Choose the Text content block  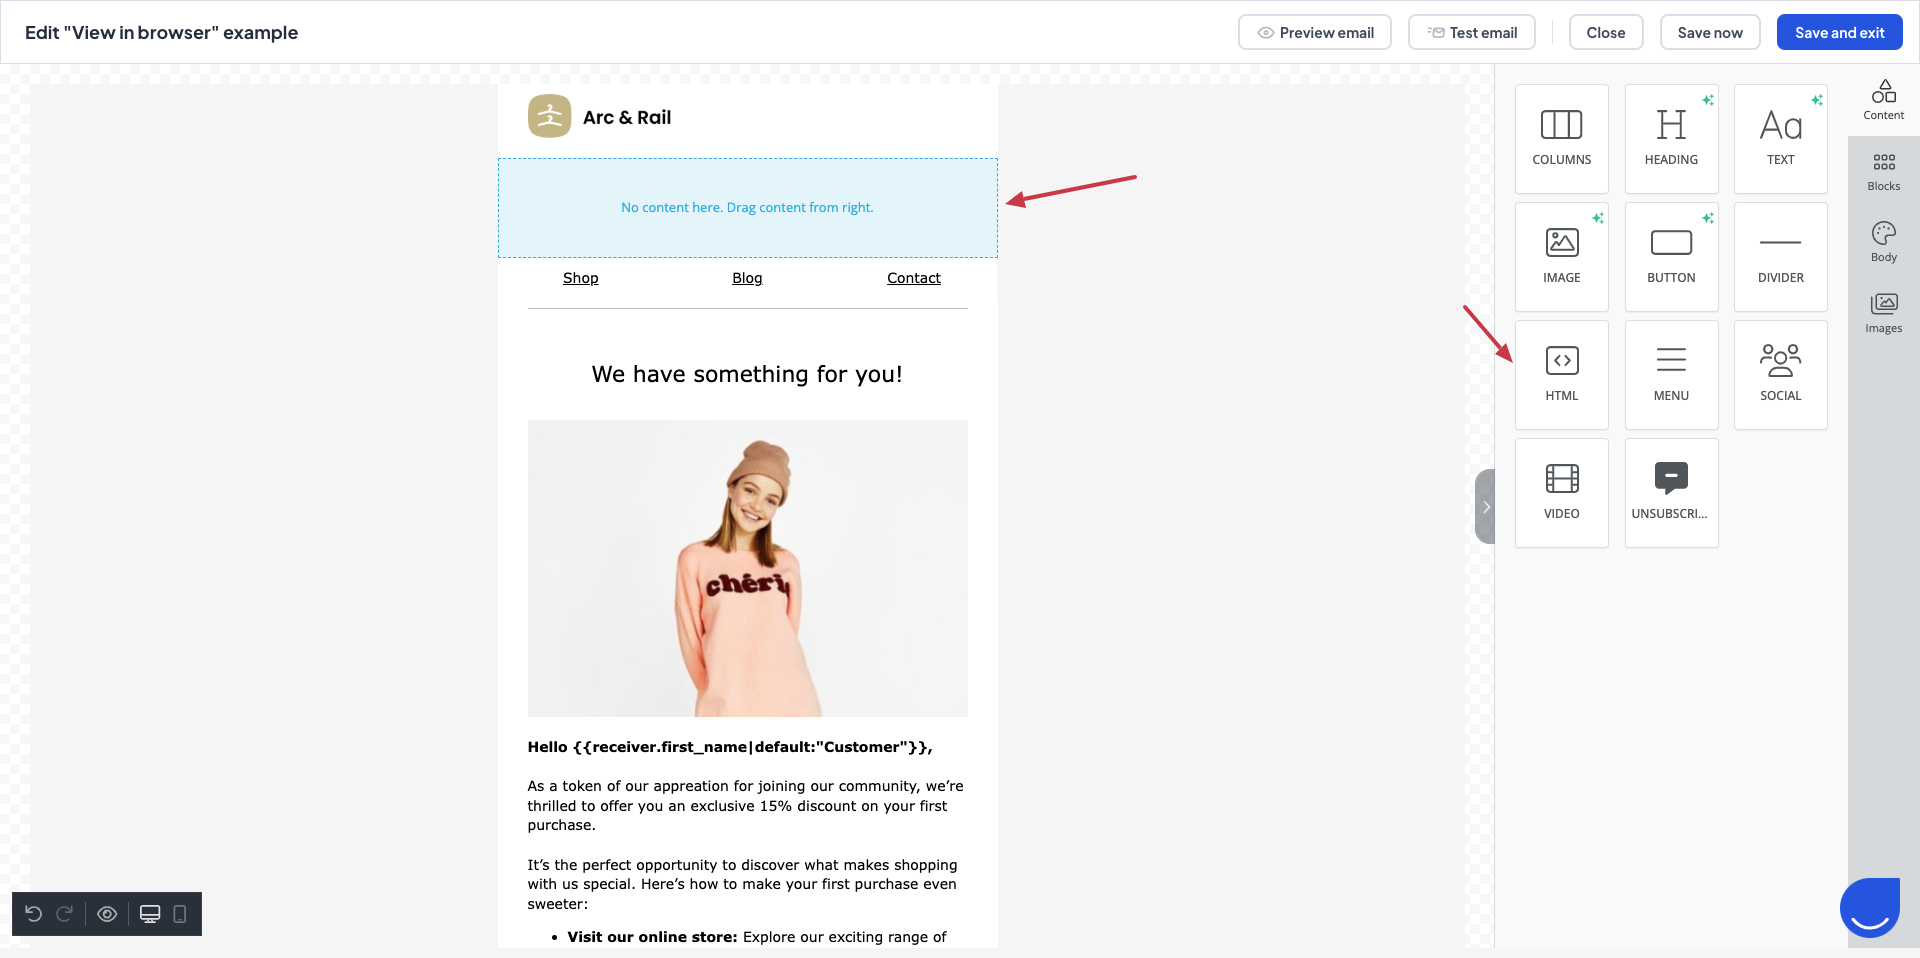pos(1780,138)
